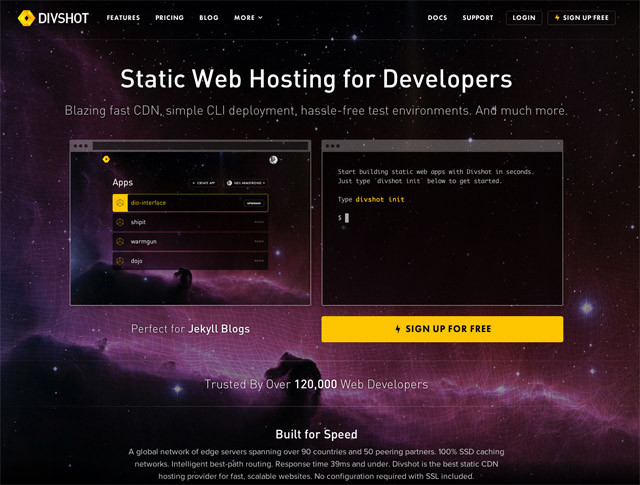
Task: Open the Docs page
Action: 437,18
